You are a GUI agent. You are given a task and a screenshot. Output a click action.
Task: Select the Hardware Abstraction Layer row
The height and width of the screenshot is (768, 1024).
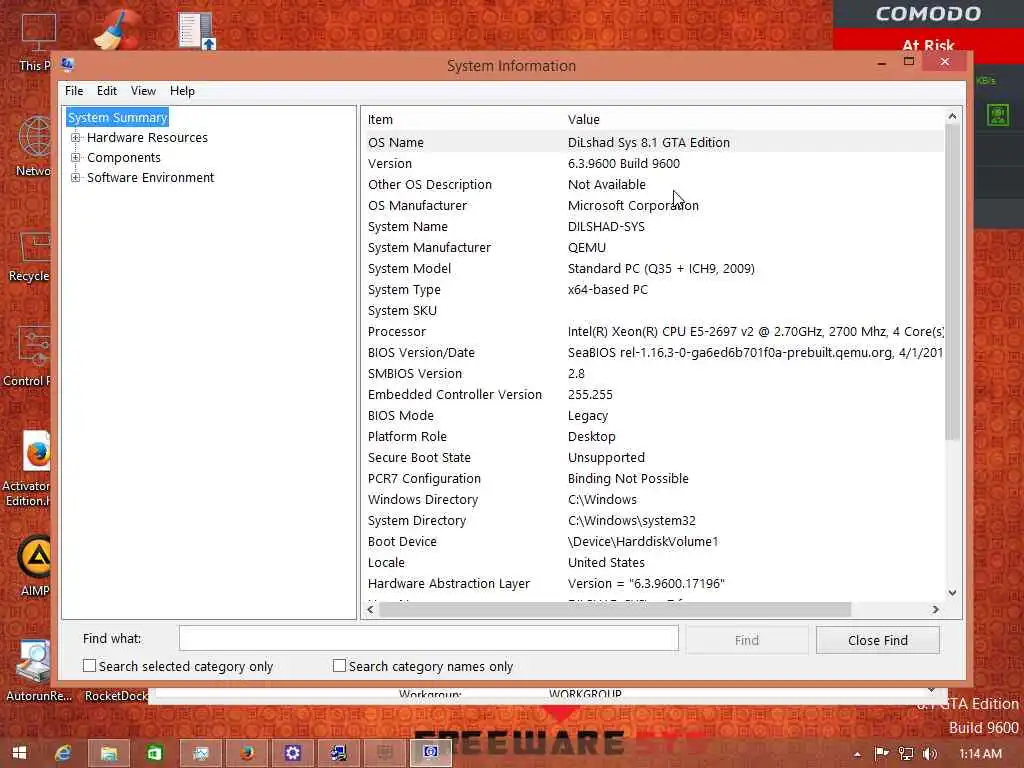(653, 584)
